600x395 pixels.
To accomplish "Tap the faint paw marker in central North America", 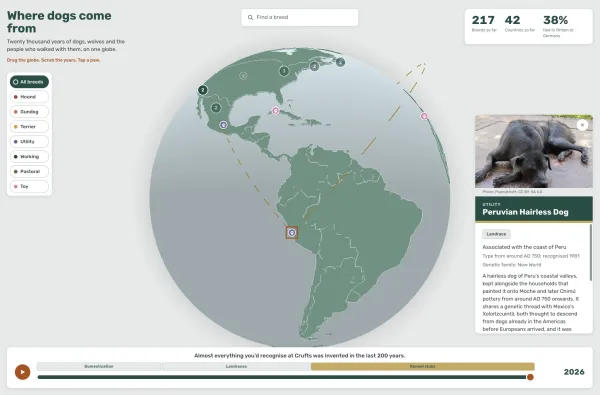I will [243, 76].
